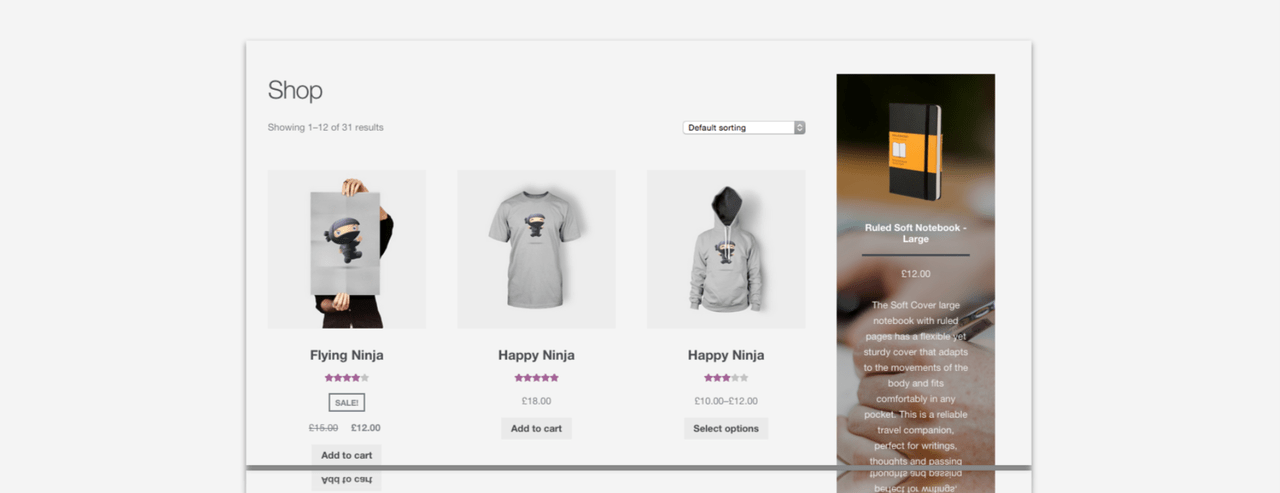The width and height of the screenshot is (1280, 493).
Task: Open the Ruled Soft Notebook - Large title
Action: [x=916, y=233]
